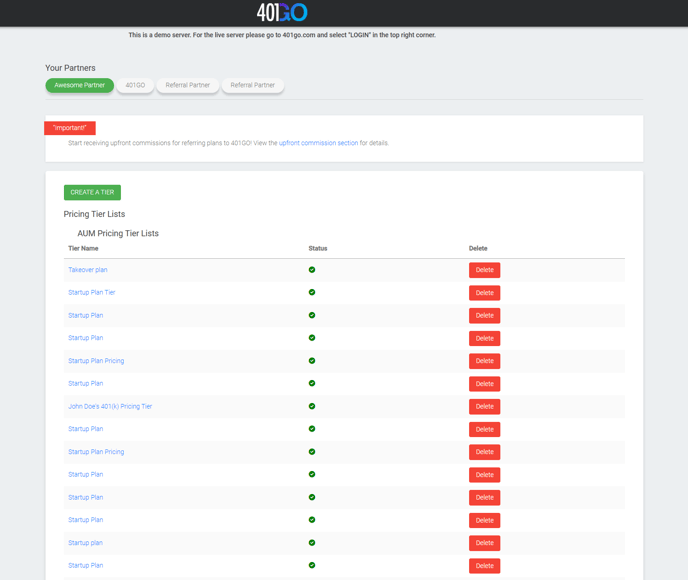Open the upfront commission section link
Viewport: 688px width, 580px height.
click(x=318, y=143)
